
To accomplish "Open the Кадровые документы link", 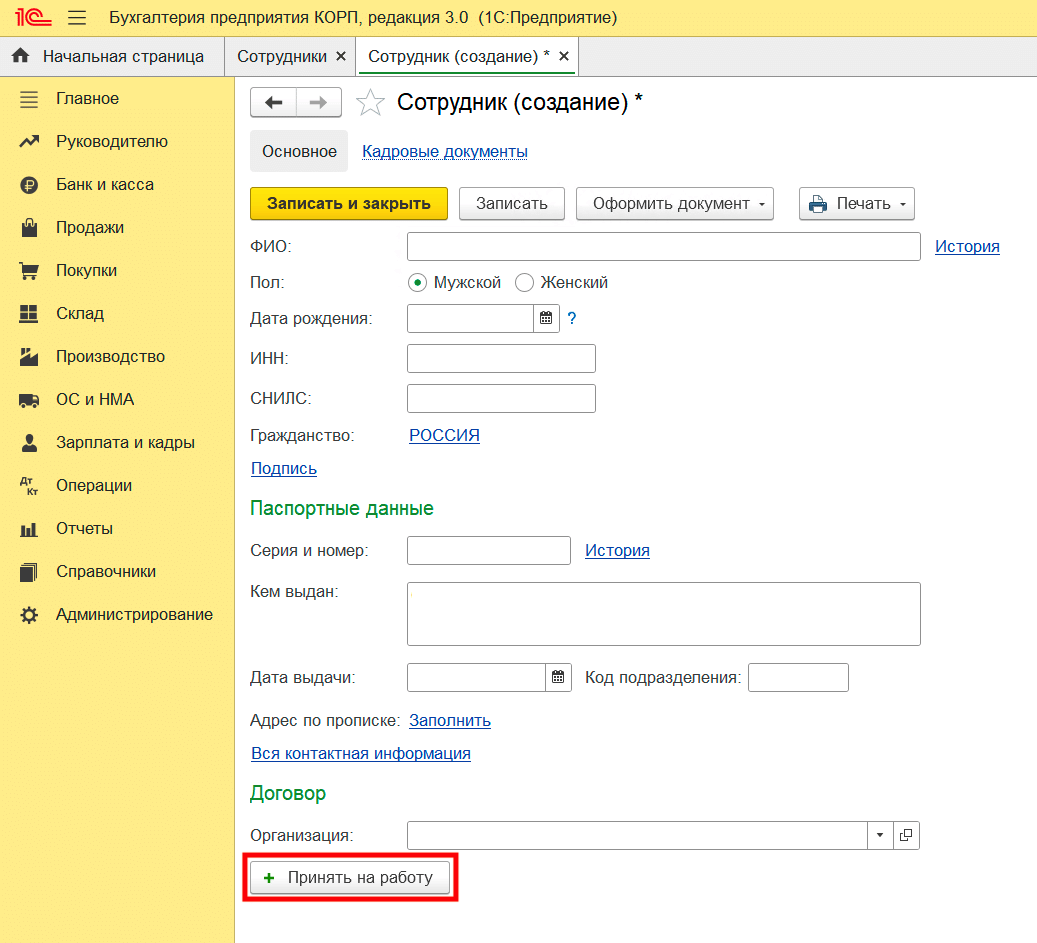I will click(x=445, y=152).
